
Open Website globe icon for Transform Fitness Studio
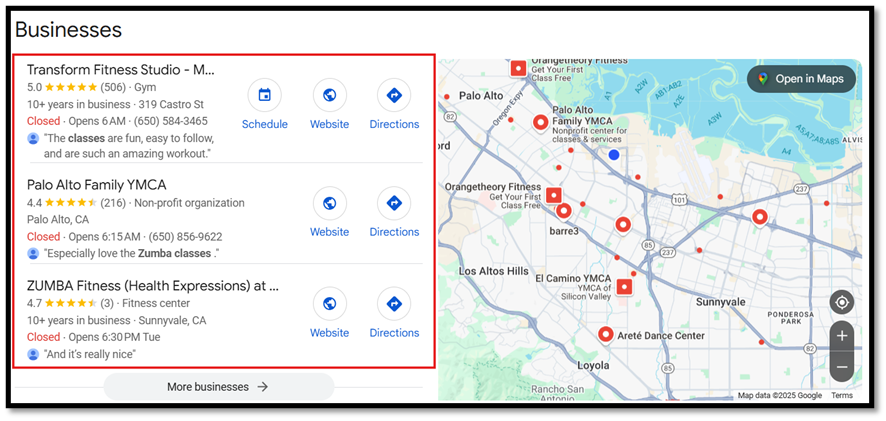(329, 96)
